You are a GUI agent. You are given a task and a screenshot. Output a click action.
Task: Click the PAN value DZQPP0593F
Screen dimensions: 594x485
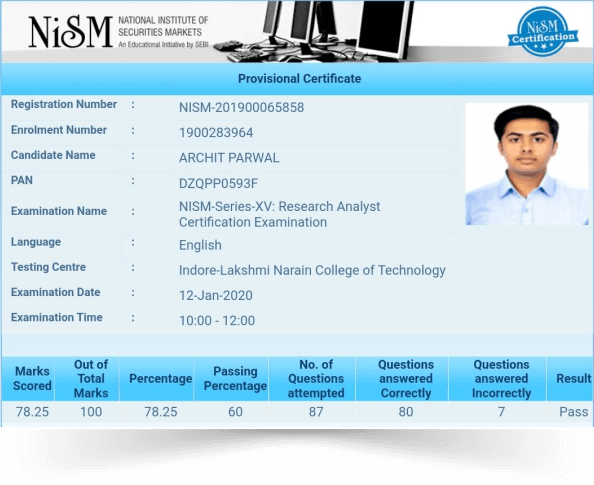point(218,183)
